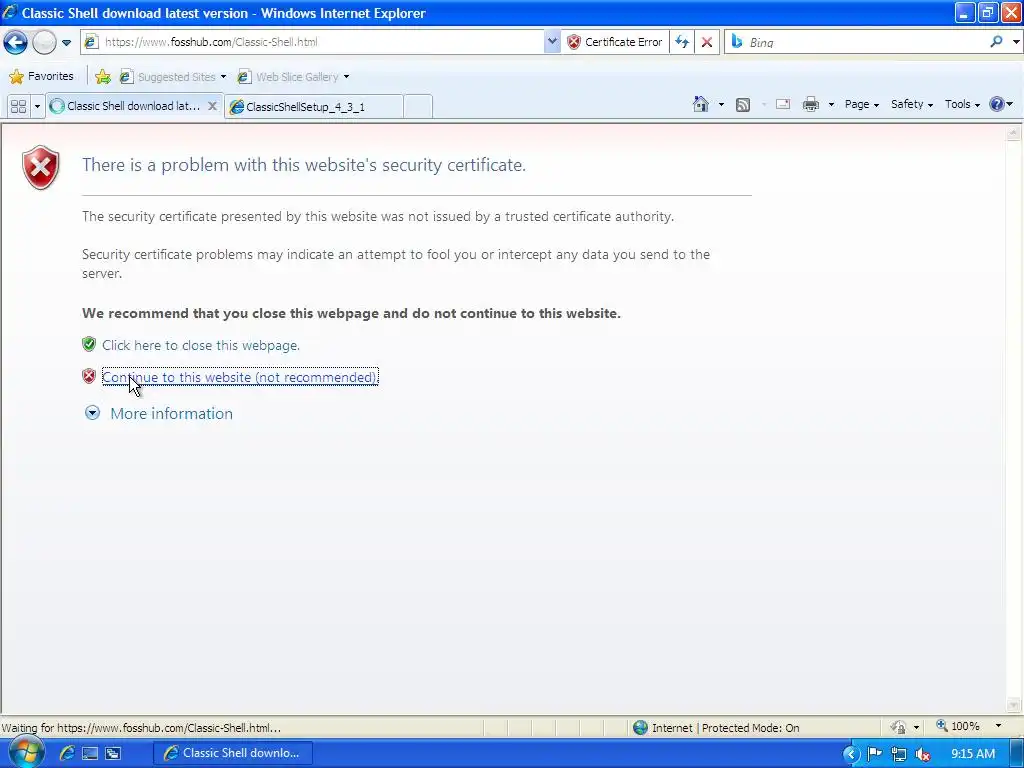Click the muted volume tray icon
The width and height of the screenshot is (1024, 768).
point(922,754)
